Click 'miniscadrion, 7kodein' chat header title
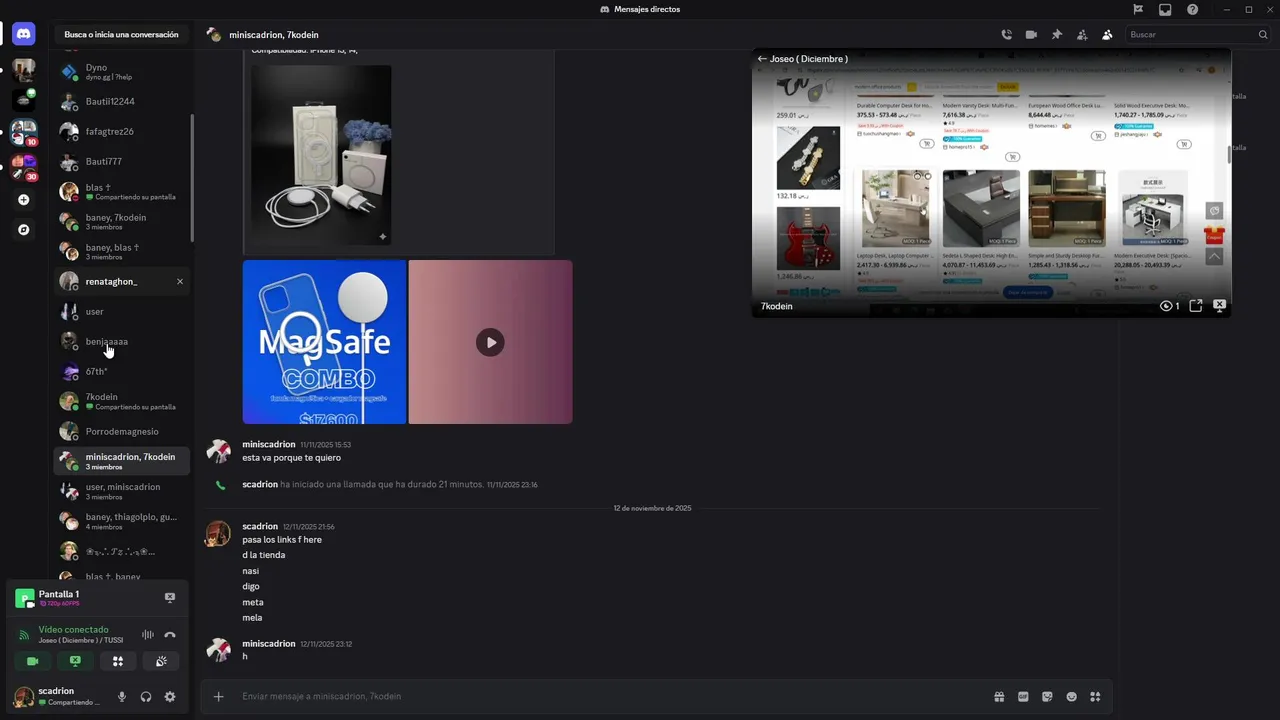This screenshot has width=1280, height=720. point(274,35)
